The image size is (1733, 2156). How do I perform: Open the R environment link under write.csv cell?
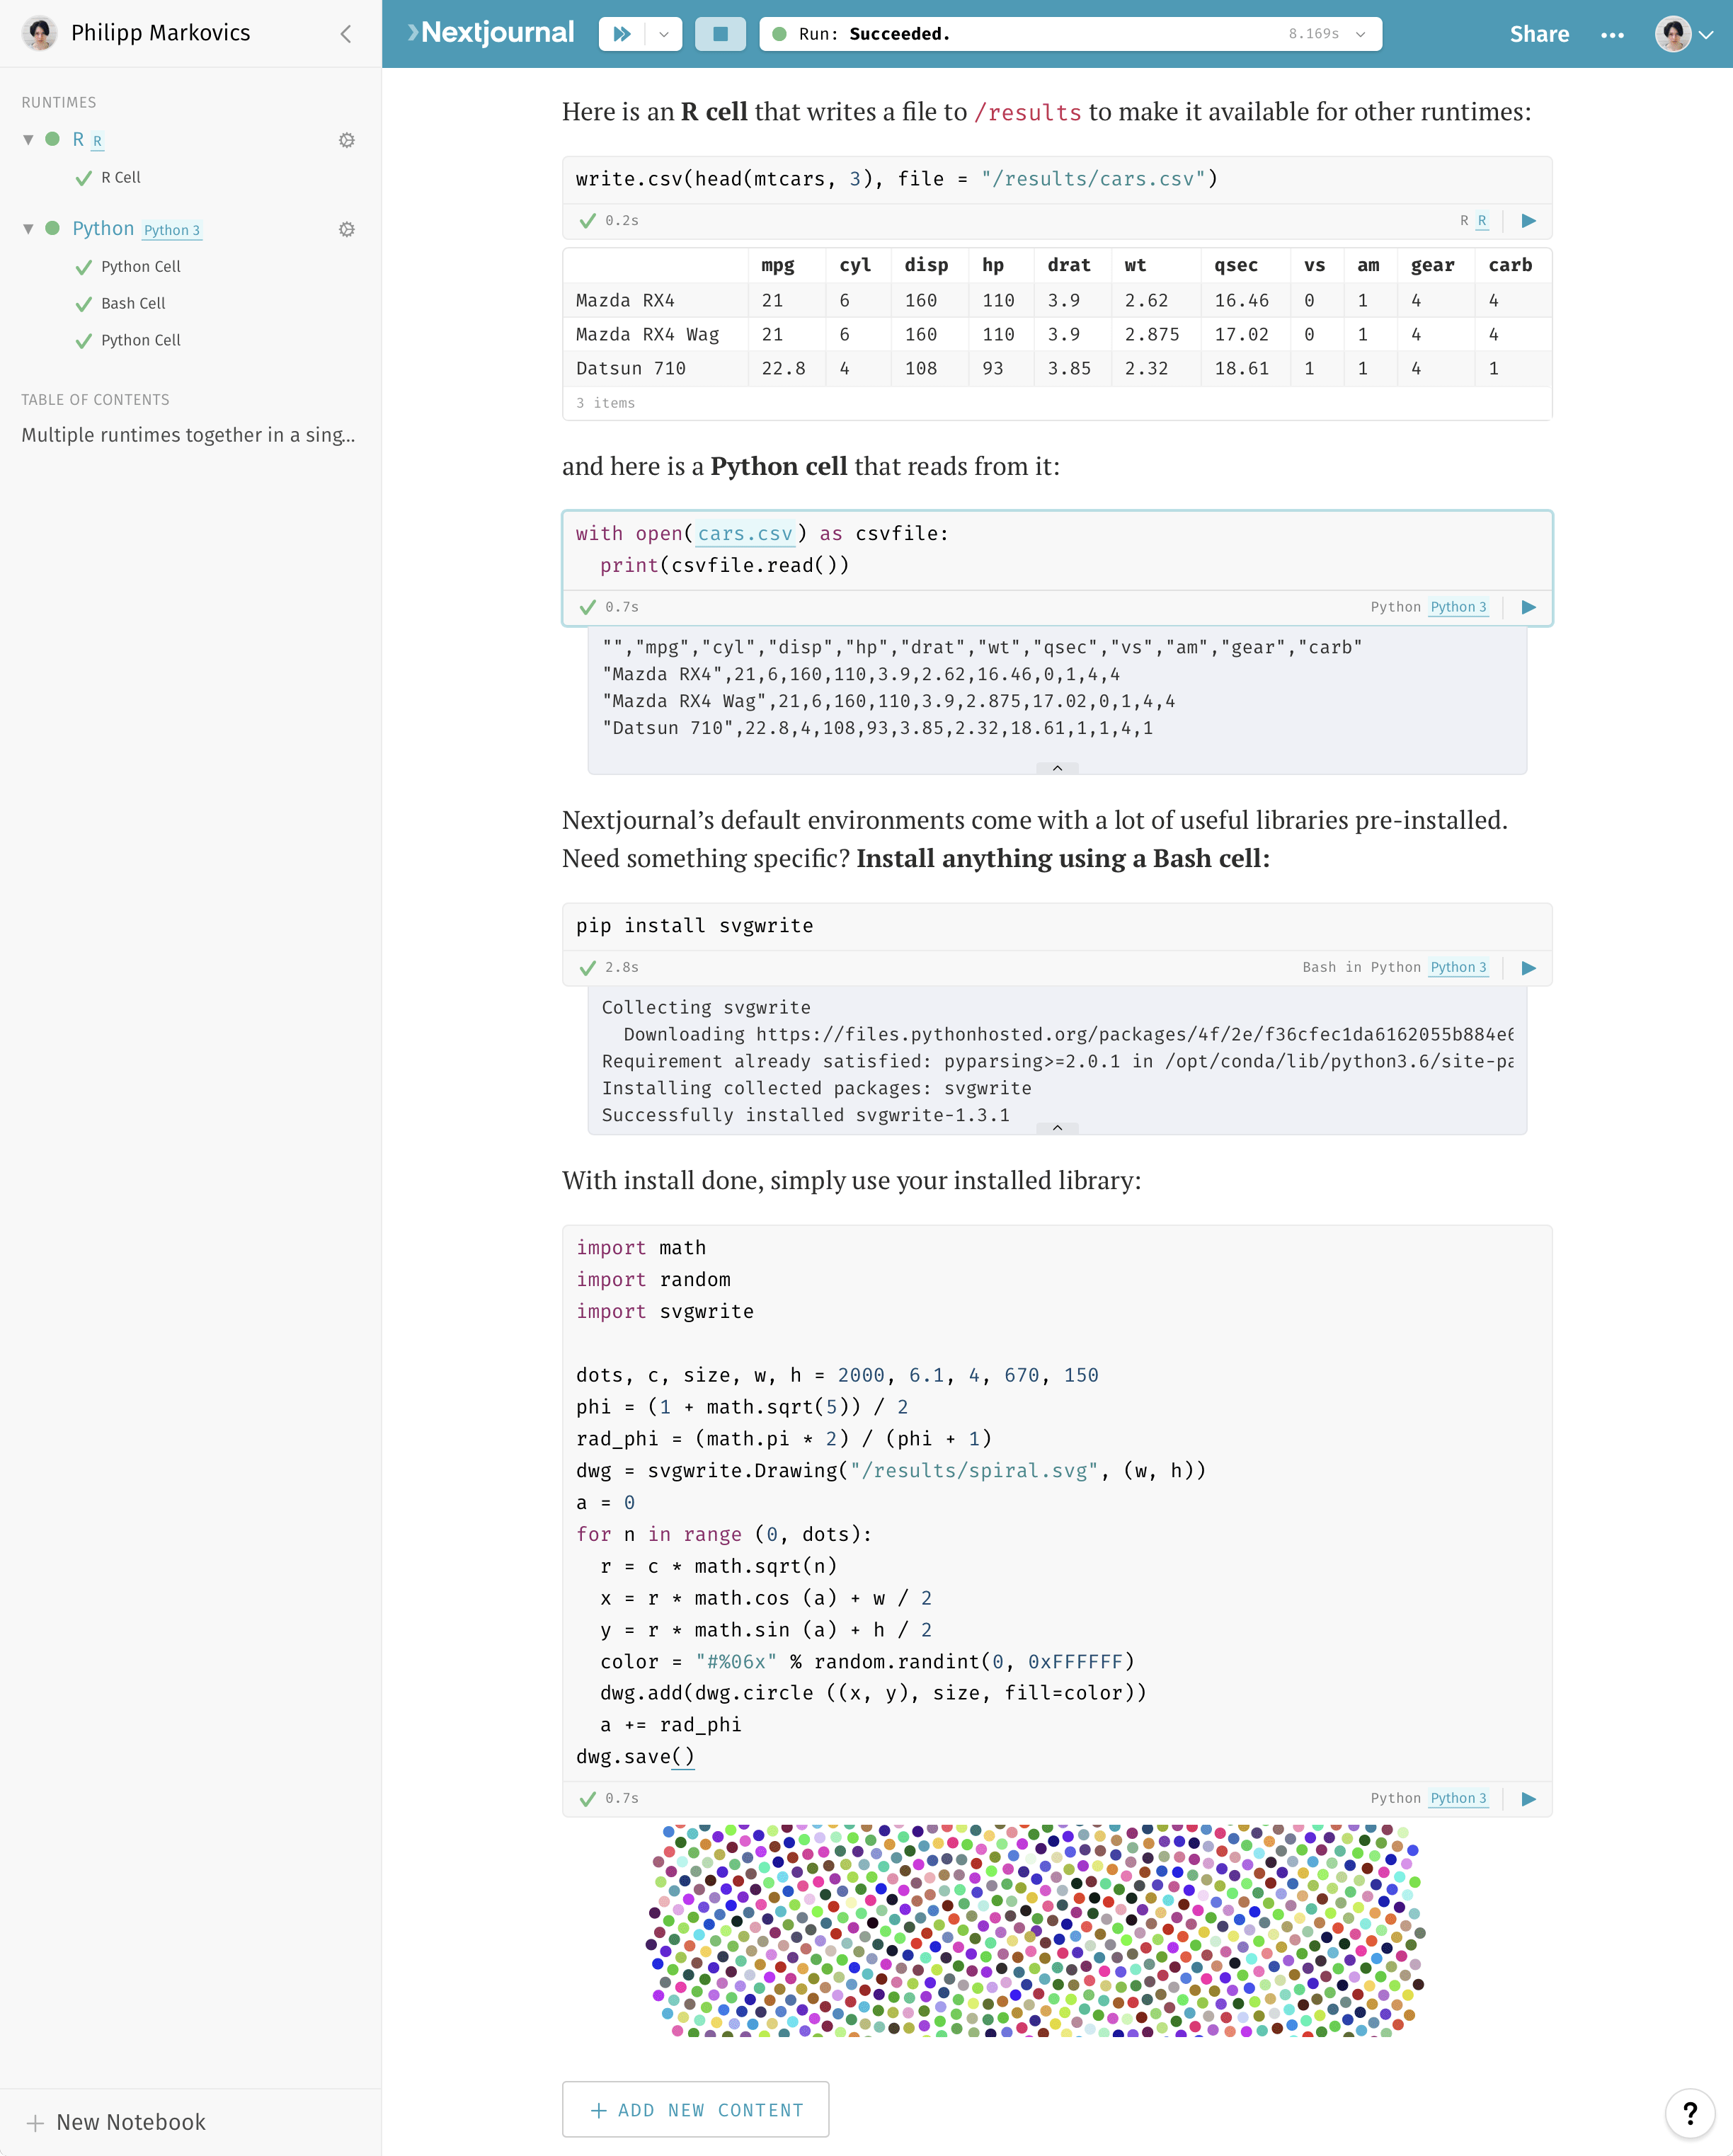tap(1482, 221)
